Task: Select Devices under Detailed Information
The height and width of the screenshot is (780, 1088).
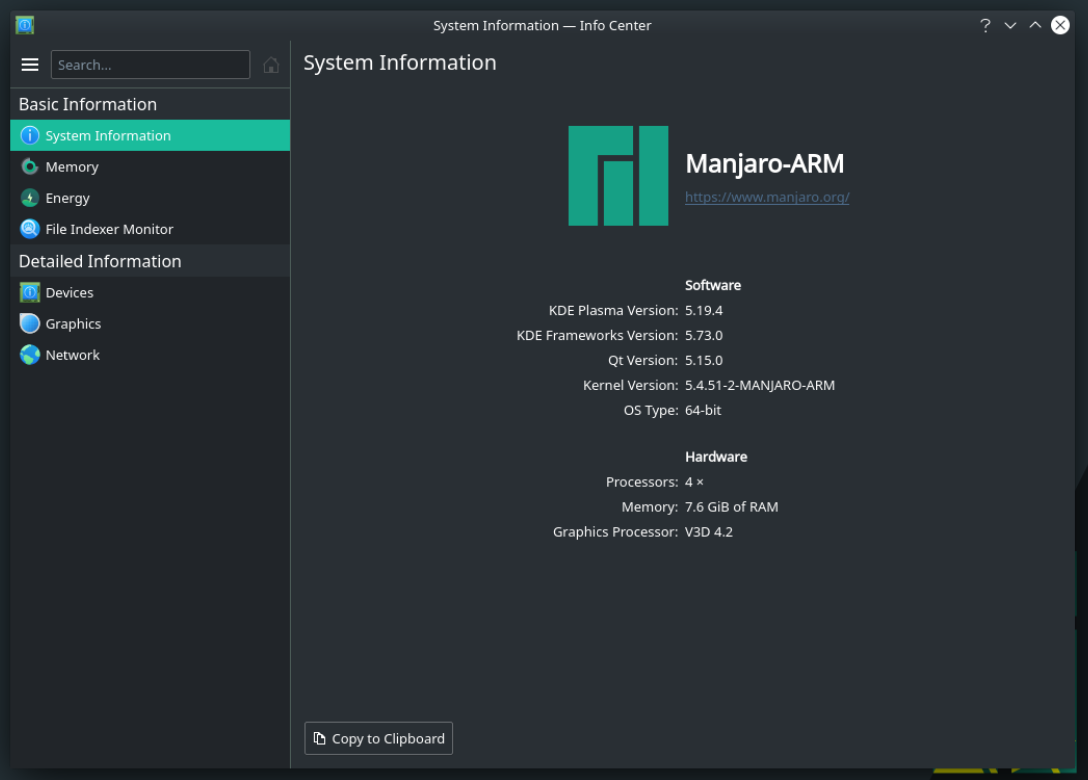Action: pos(70,293)
